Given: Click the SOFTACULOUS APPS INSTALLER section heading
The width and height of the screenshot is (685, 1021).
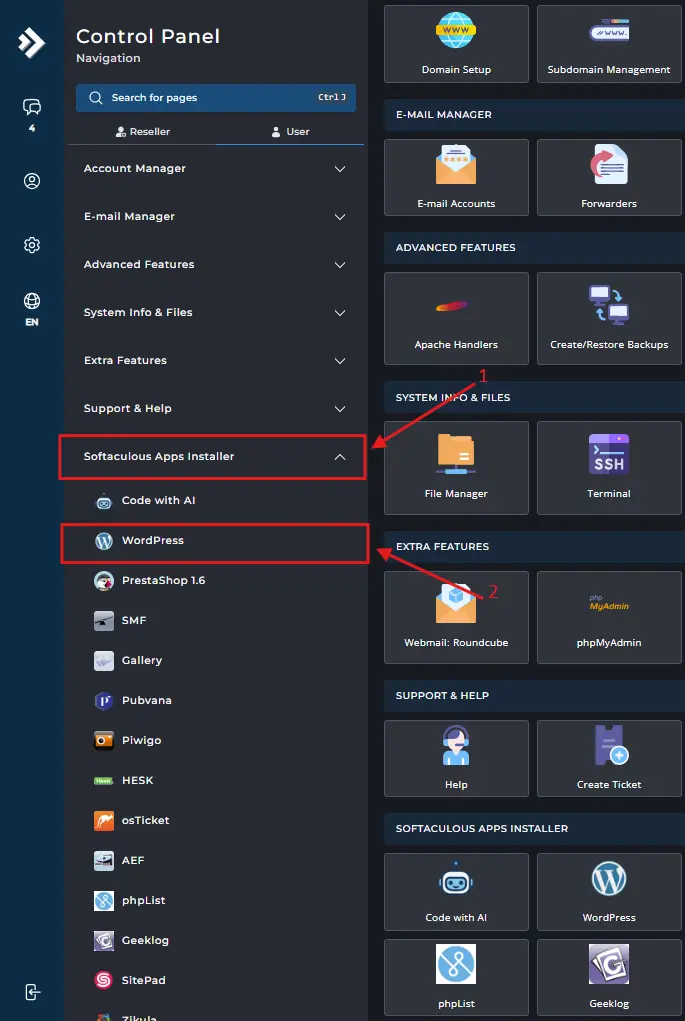Looking at the screenshot, I should [482, 828].
